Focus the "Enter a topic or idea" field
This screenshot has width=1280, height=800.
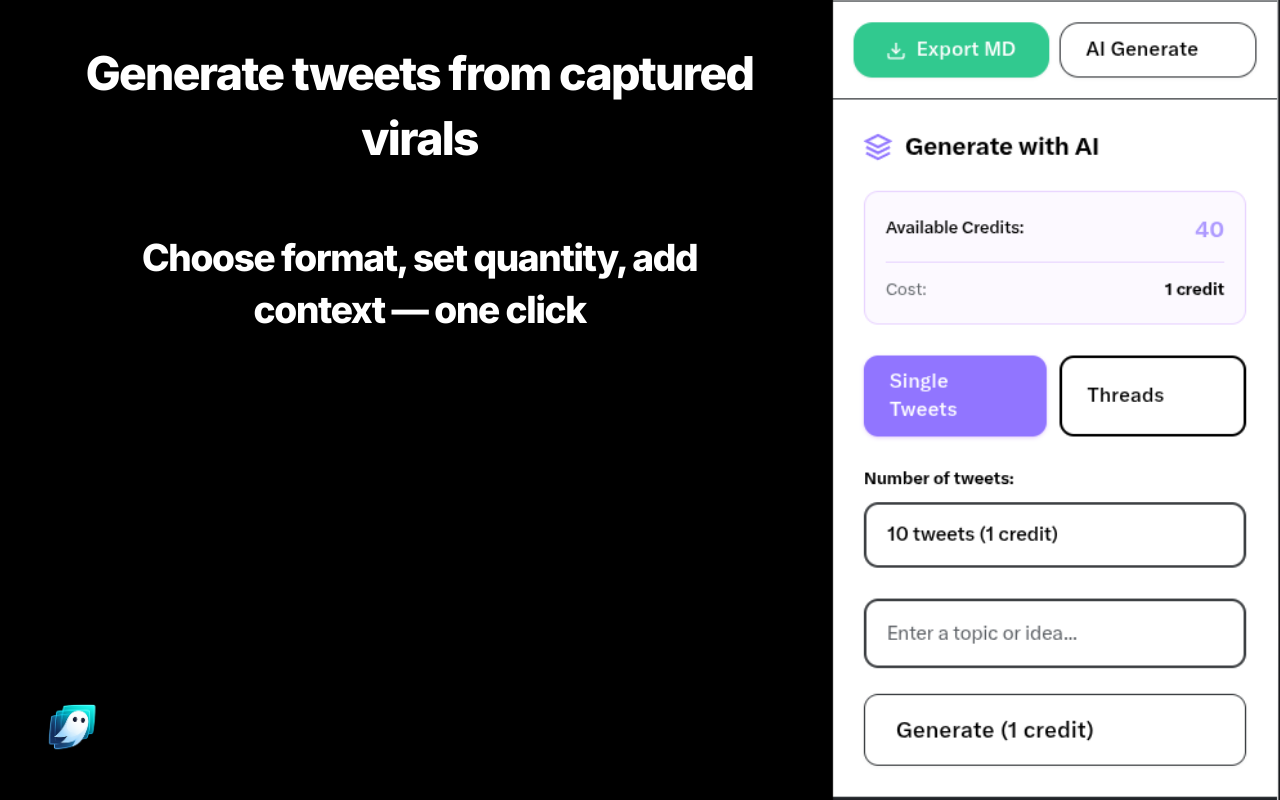click(x=1054, y=633)
